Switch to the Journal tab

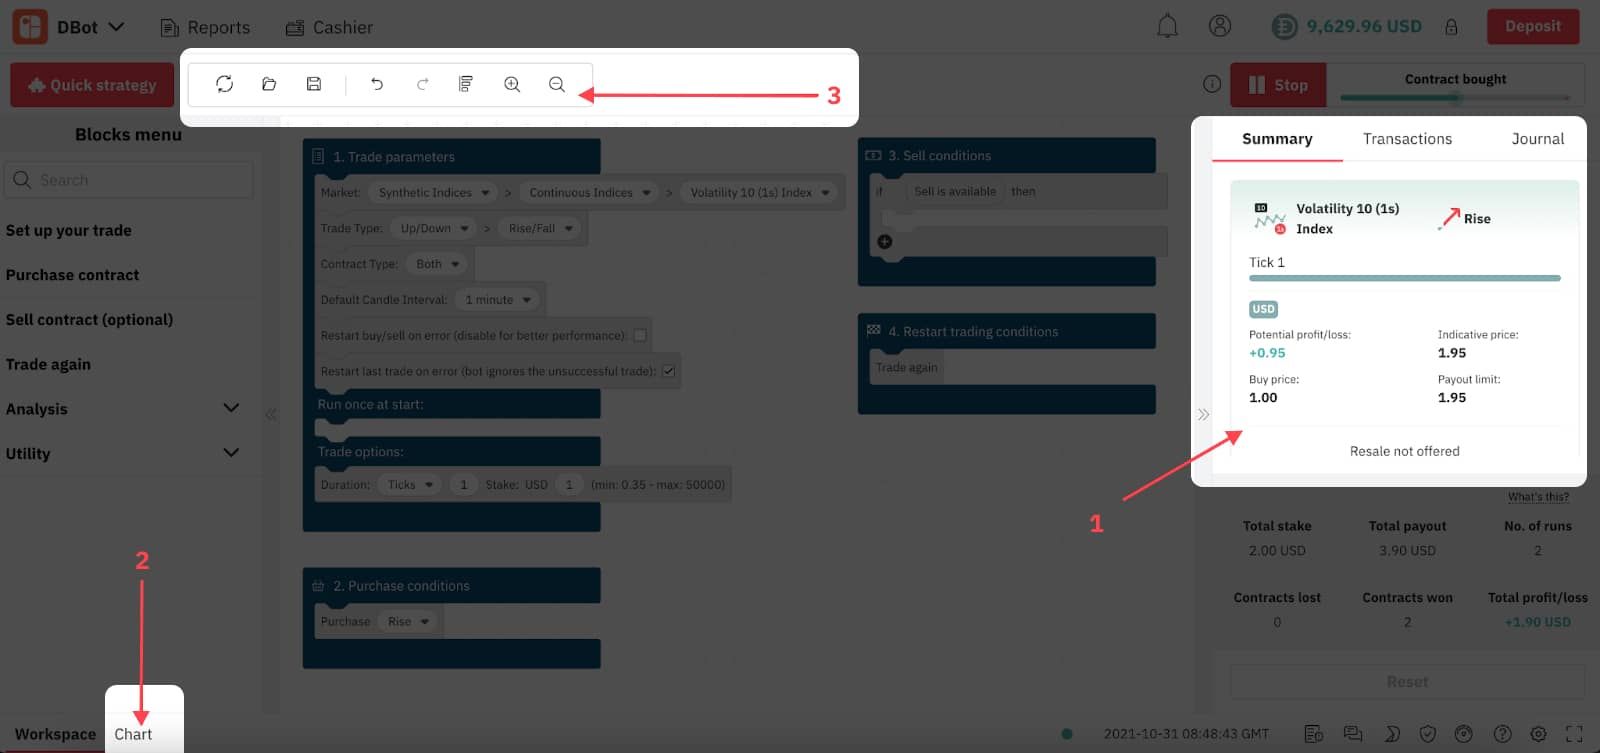pyautogui.click(x=1537, y=139)
